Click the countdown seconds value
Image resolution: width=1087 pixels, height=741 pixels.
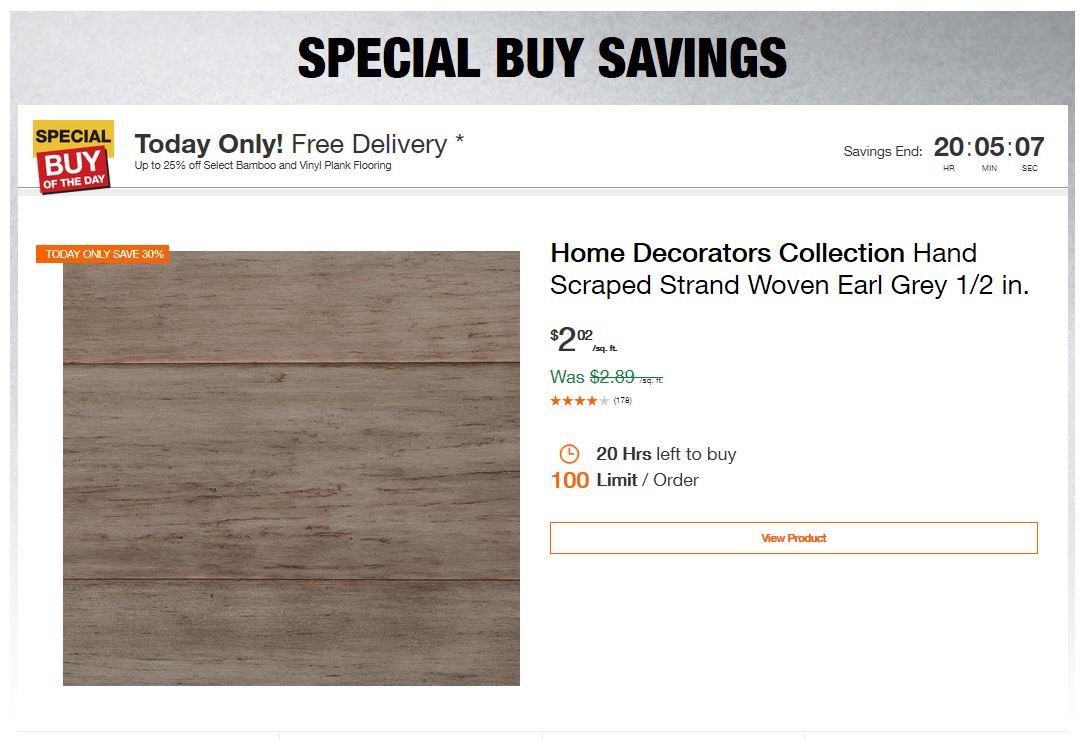click(1029, 148)
